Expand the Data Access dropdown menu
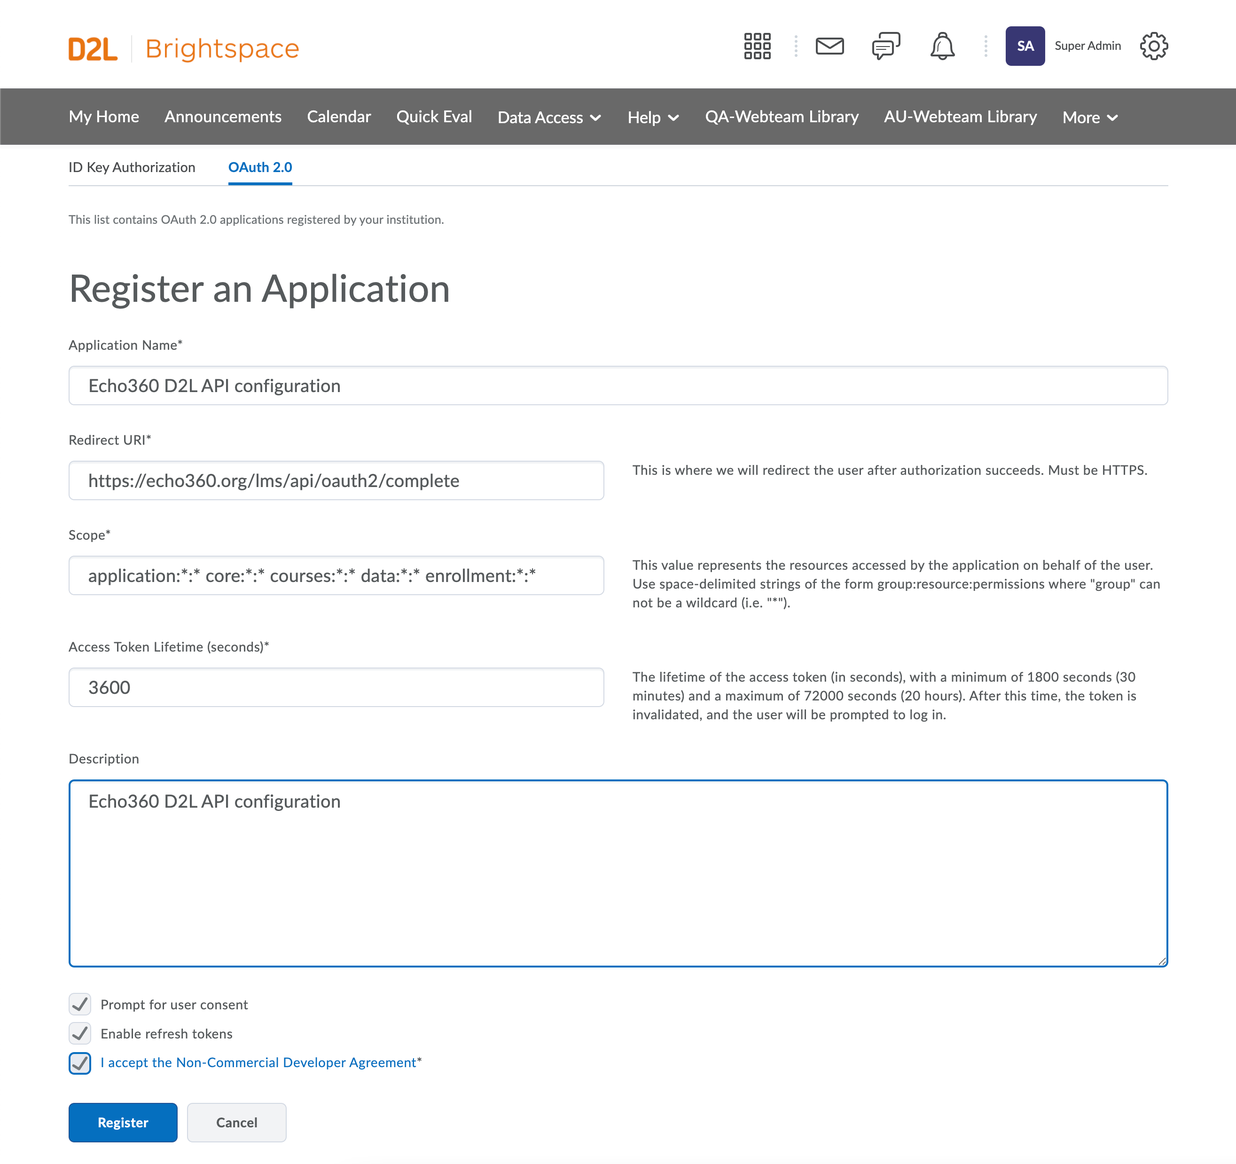This screenshot has height=1164, width=1236. (x=549, y=117)
